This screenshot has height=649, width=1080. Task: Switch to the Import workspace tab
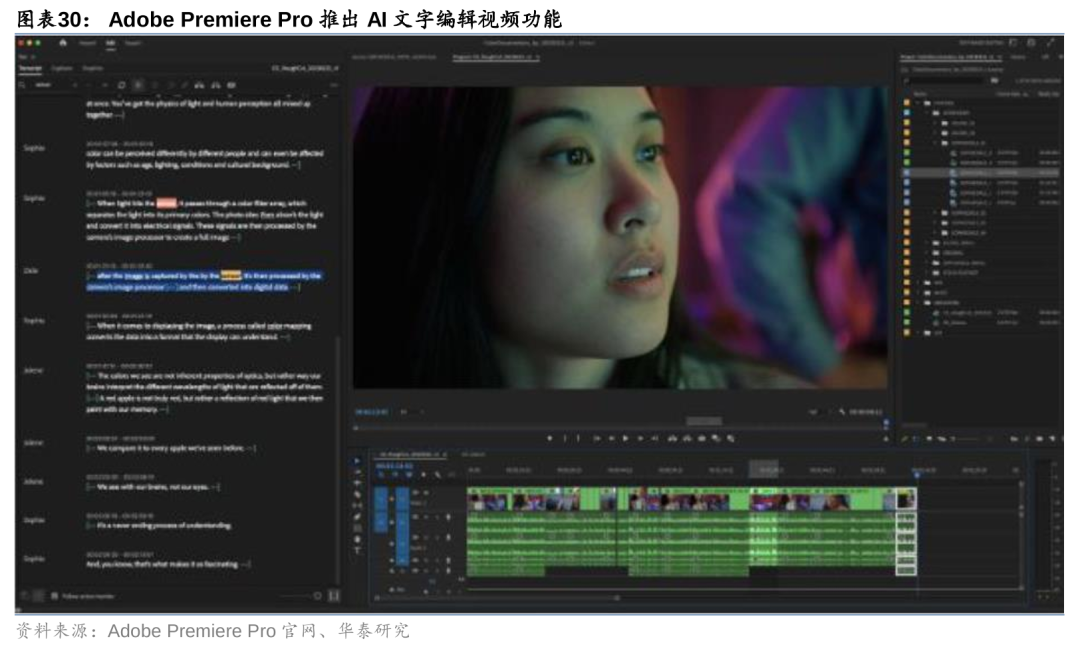point(87,43)
